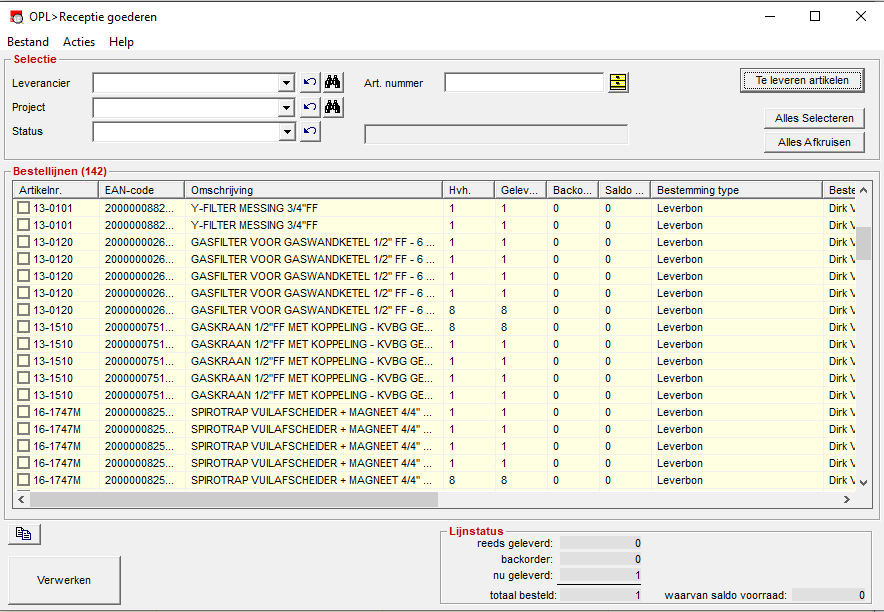Image resolution: width=884 pixels, height=612 pixels.
Task: Click the horizontal scrollbar thumb of the order list
Action: tap(234, 499)
